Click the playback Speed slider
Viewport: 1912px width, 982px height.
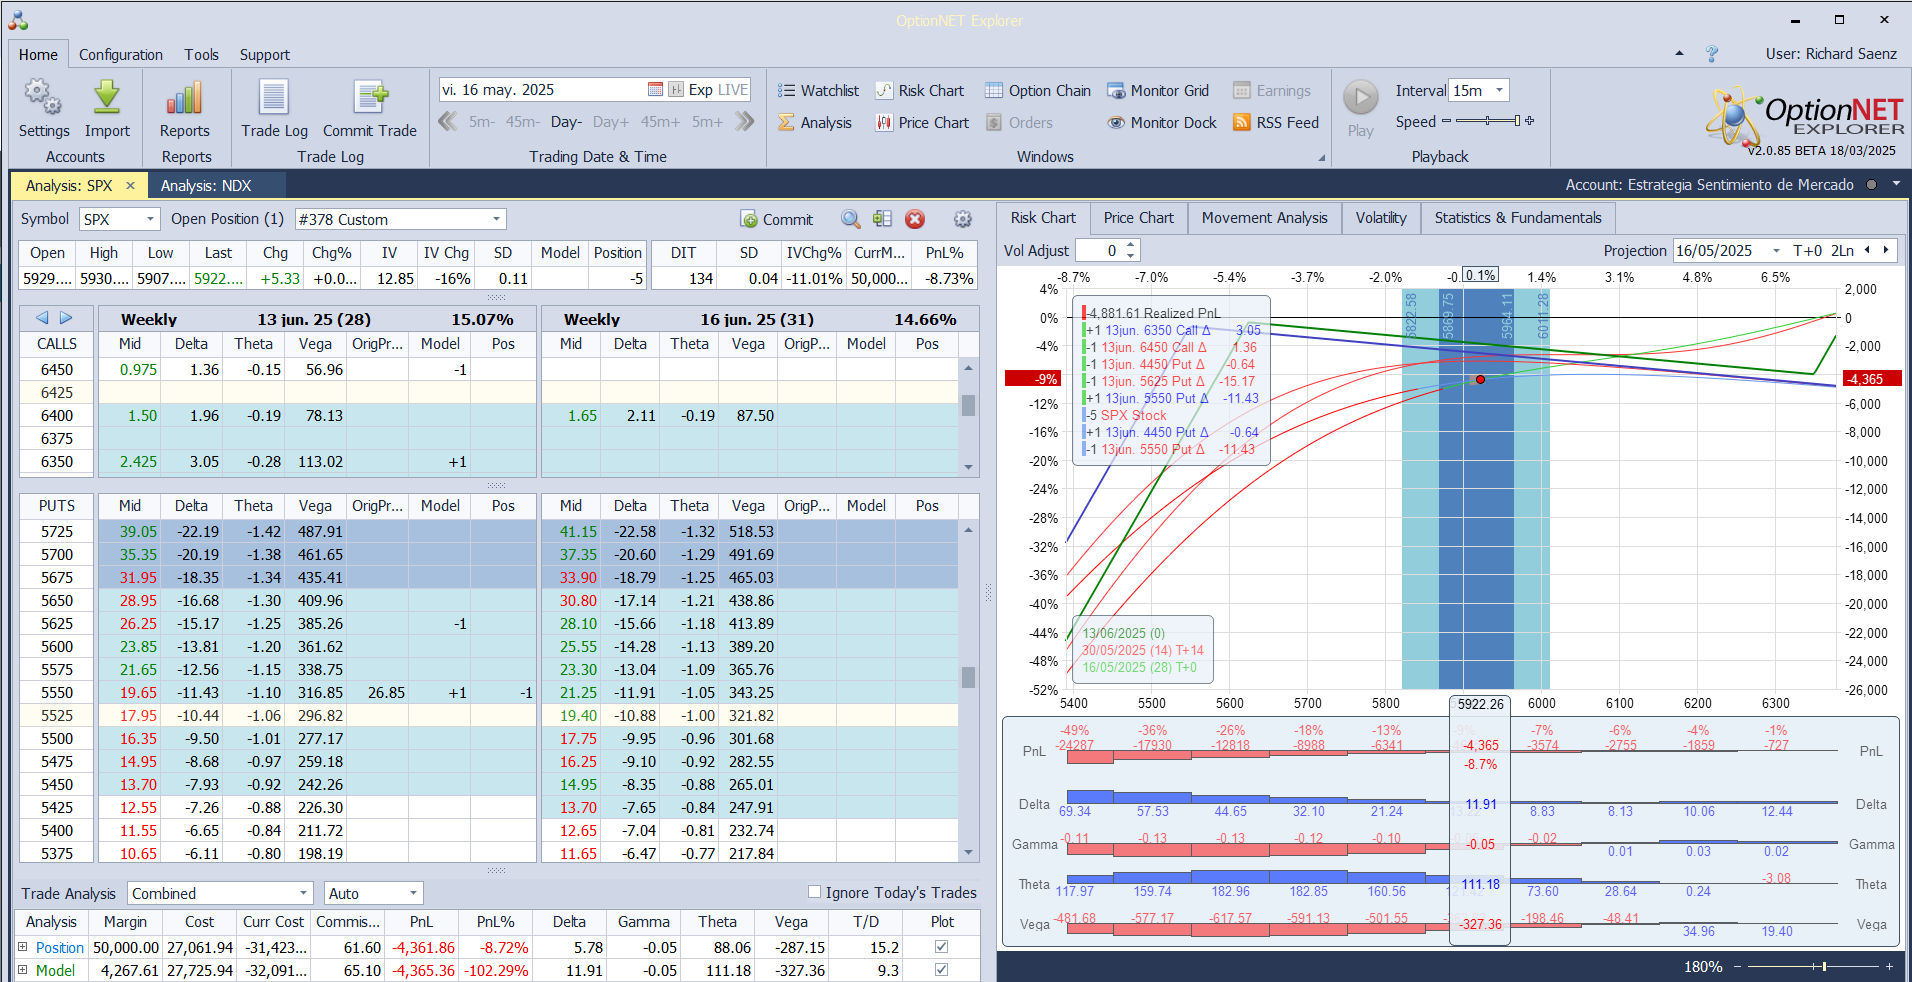(x=1487, y=121)
